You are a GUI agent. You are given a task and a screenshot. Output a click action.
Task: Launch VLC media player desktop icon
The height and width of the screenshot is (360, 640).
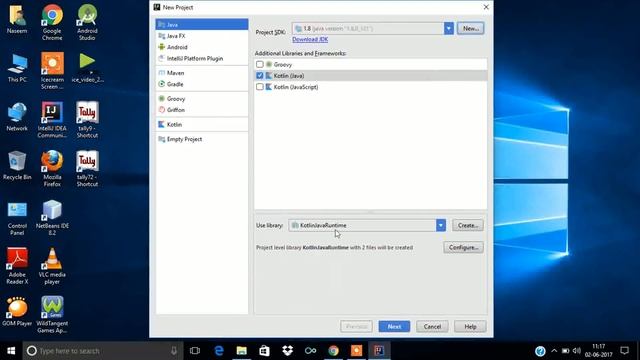click(52, 266)
